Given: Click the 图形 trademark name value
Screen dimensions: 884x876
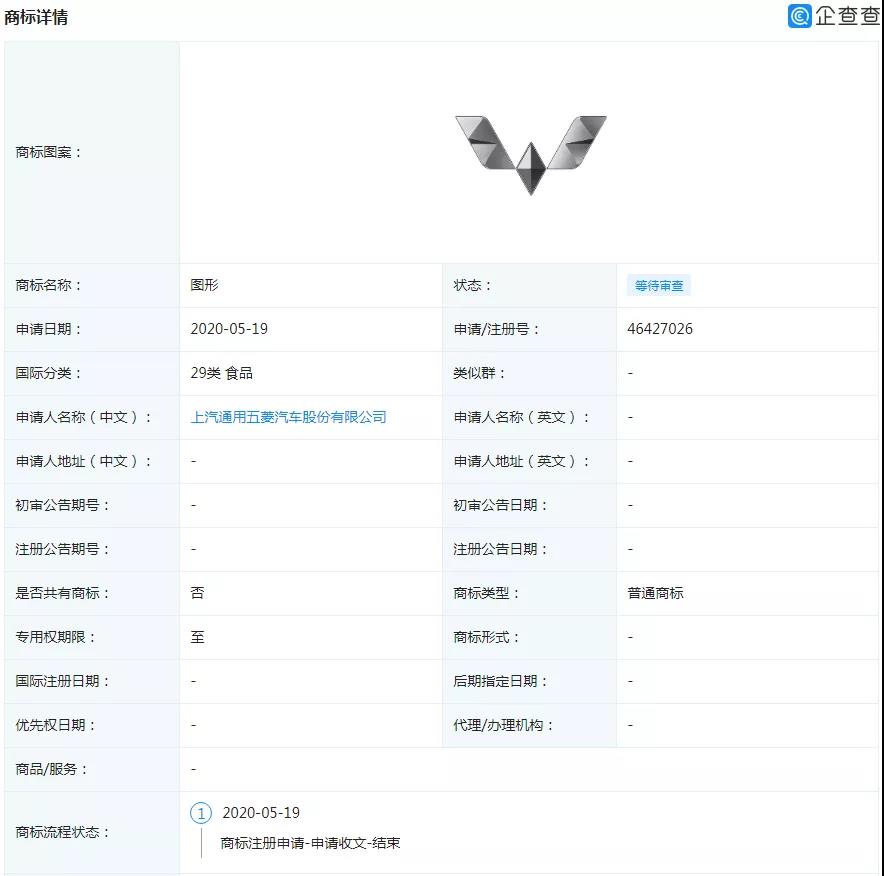Looking at the screenshot, I should point(204,285).
